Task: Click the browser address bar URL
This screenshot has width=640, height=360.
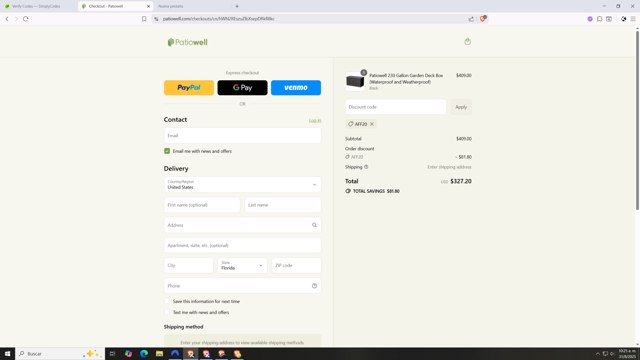Action: coord(218,19)
